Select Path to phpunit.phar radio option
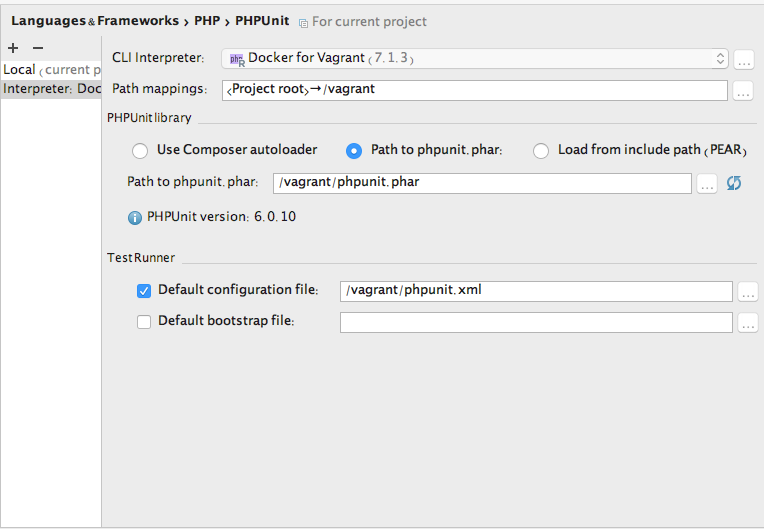 (x=354, y=151)
